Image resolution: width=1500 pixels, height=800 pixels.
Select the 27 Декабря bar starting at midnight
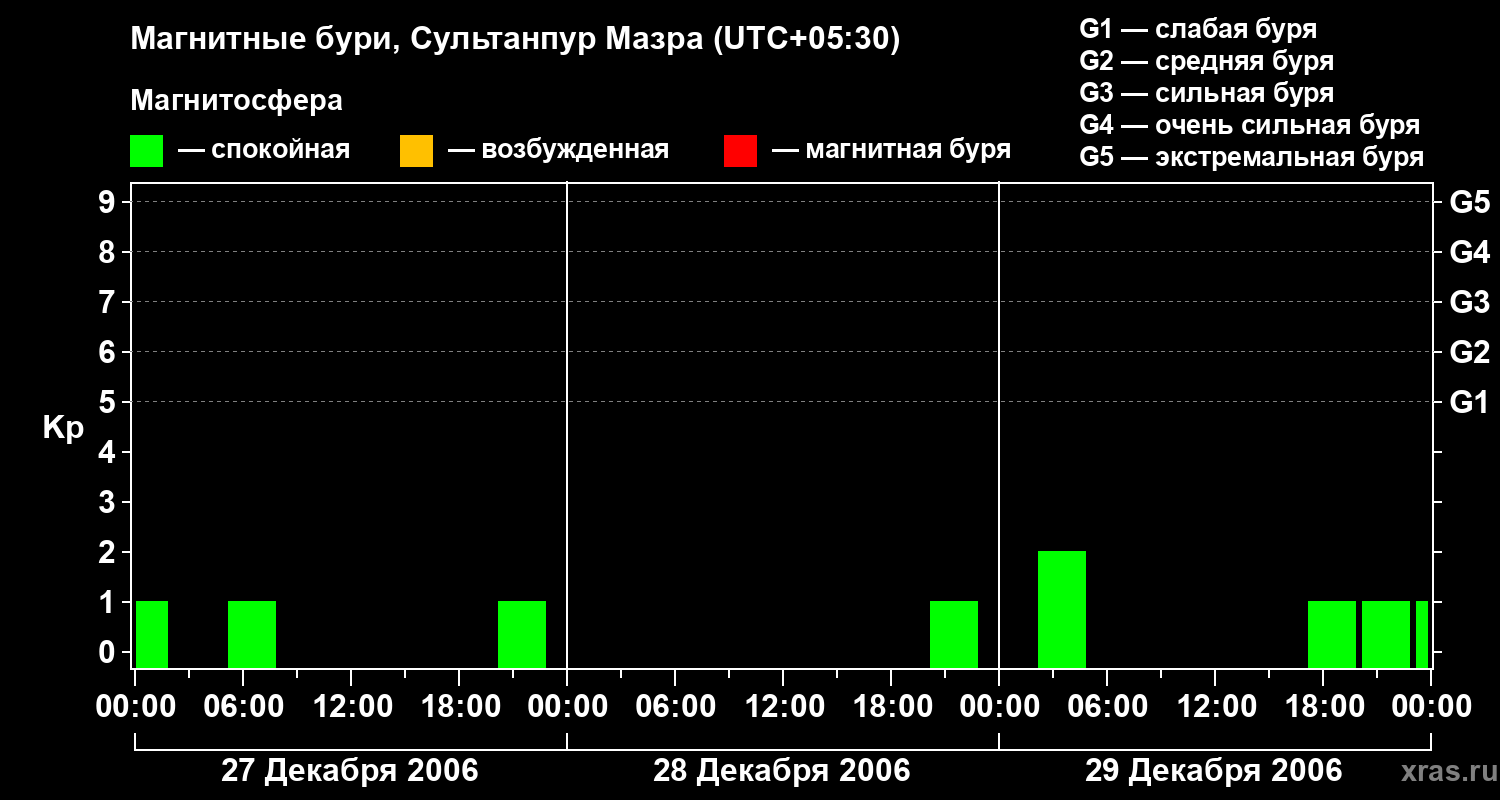click(152, 634)
